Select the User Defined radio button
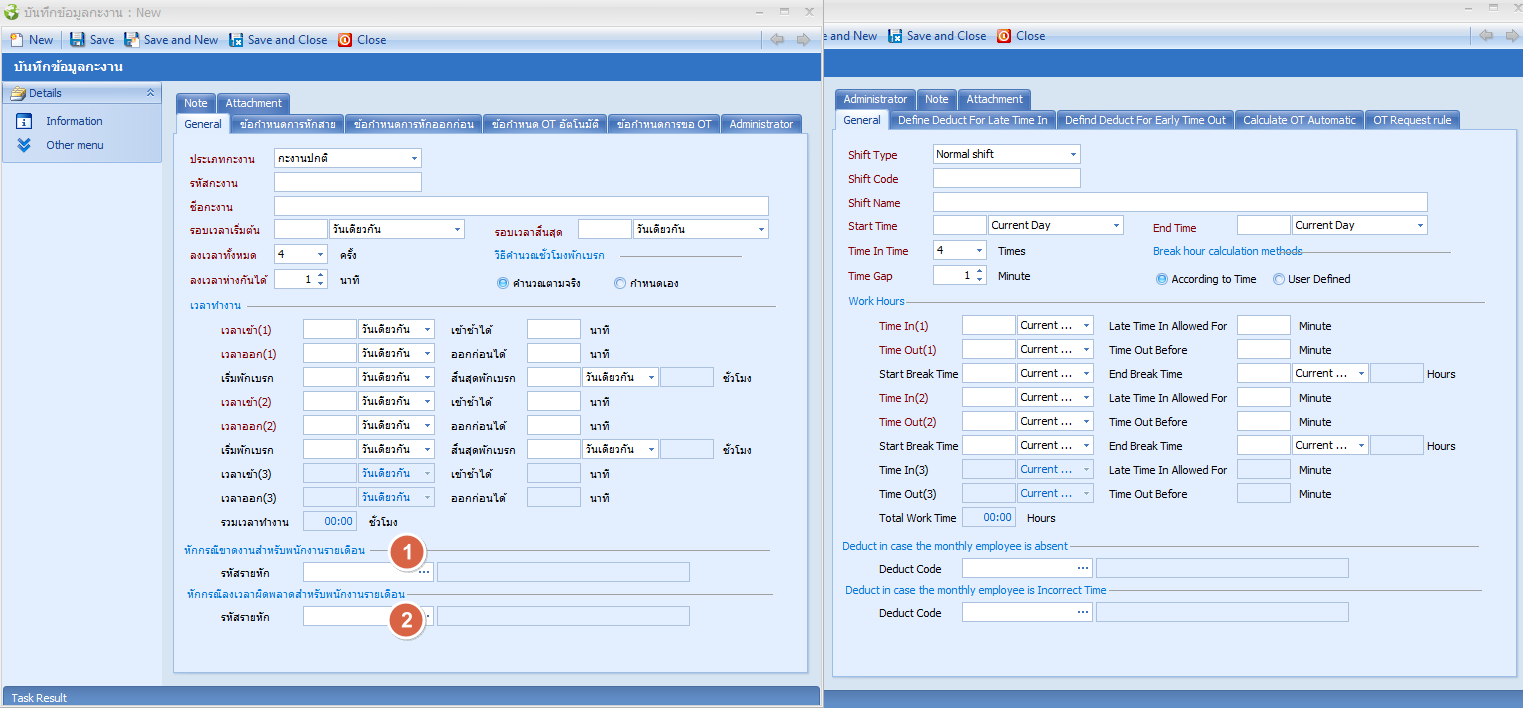1523x708 pixels. (x=1279, y=280)
